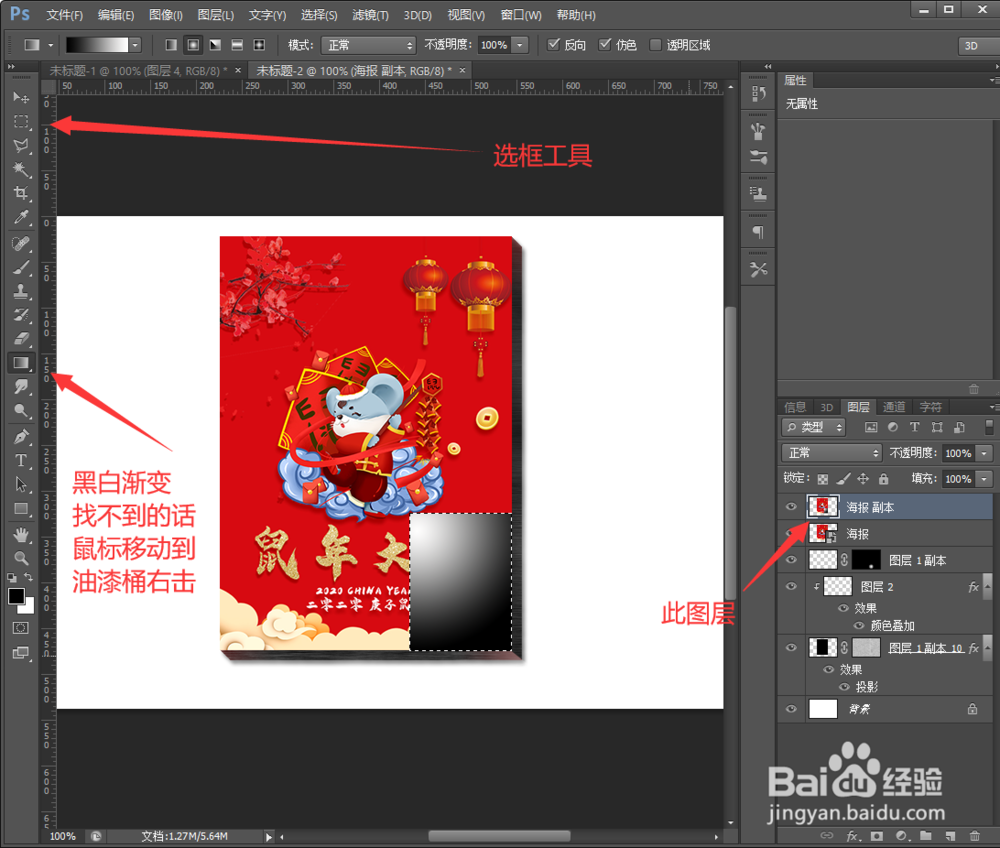Choose Reflected gradient style in options bar
This screenshot has width=1000, height=848.
point(237,45)
